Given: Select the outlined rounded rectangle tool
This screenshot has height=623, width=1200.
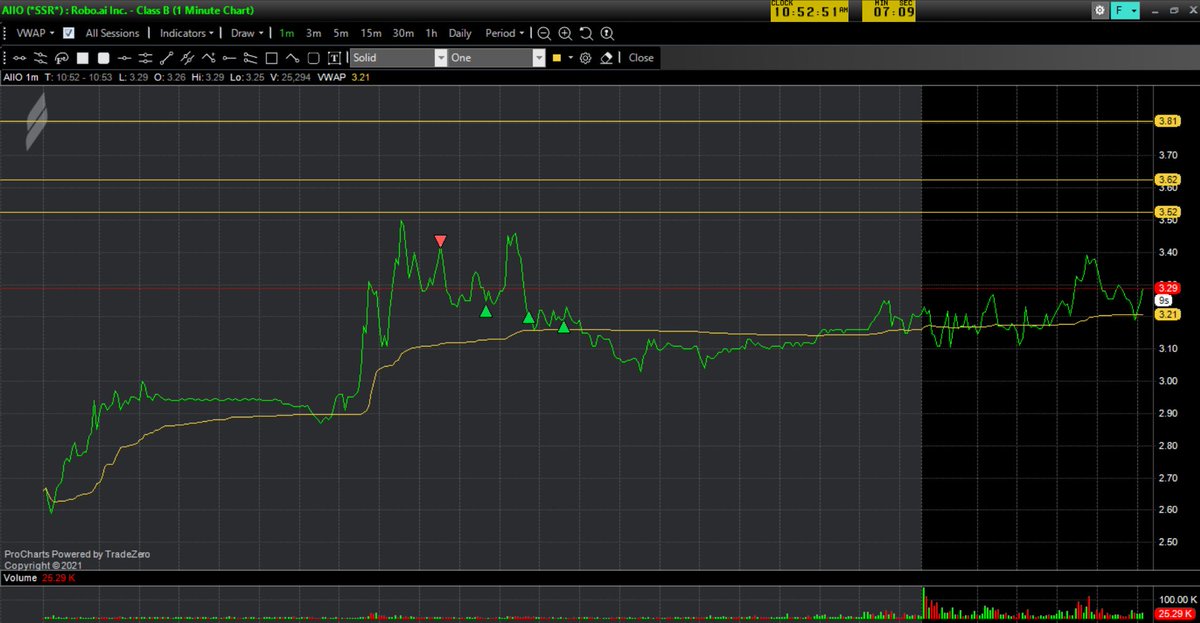Looking at the screenshot, I should pos(313,58).
